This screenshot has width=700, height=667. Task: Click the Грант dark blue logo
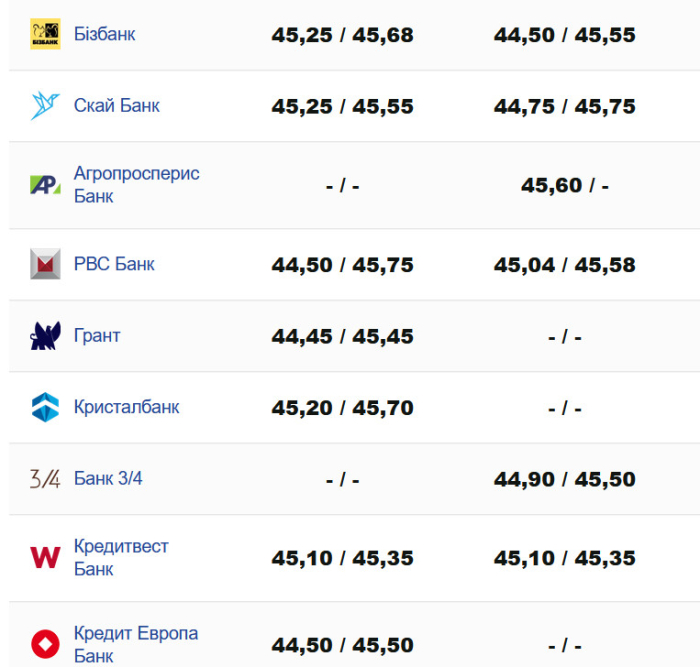coord(45,336)
